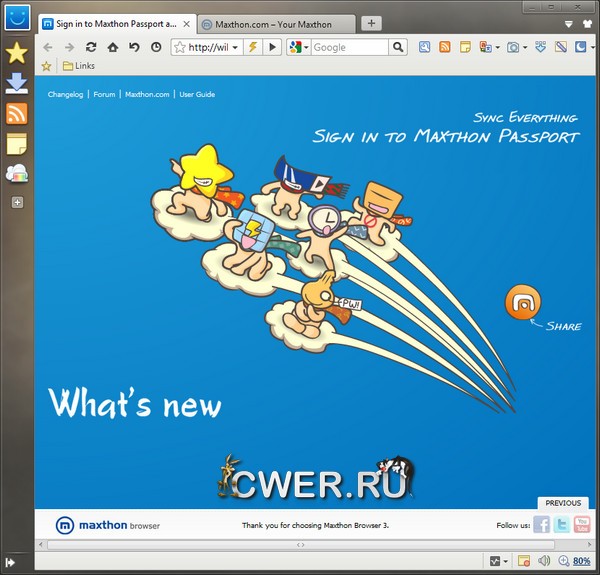Open the Facebook follow icon
The height and width of the screenshot is (575, 600).
541,525
